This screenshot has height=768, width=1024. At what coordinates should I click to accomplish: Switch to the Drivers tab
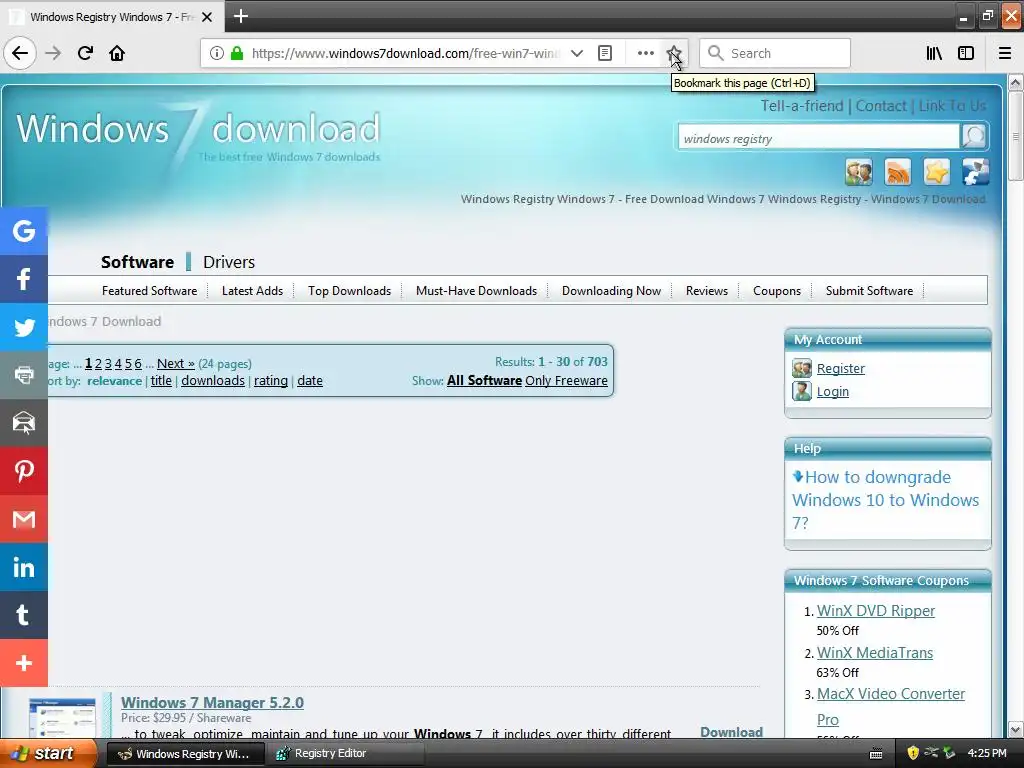click(x=229, y=262)
